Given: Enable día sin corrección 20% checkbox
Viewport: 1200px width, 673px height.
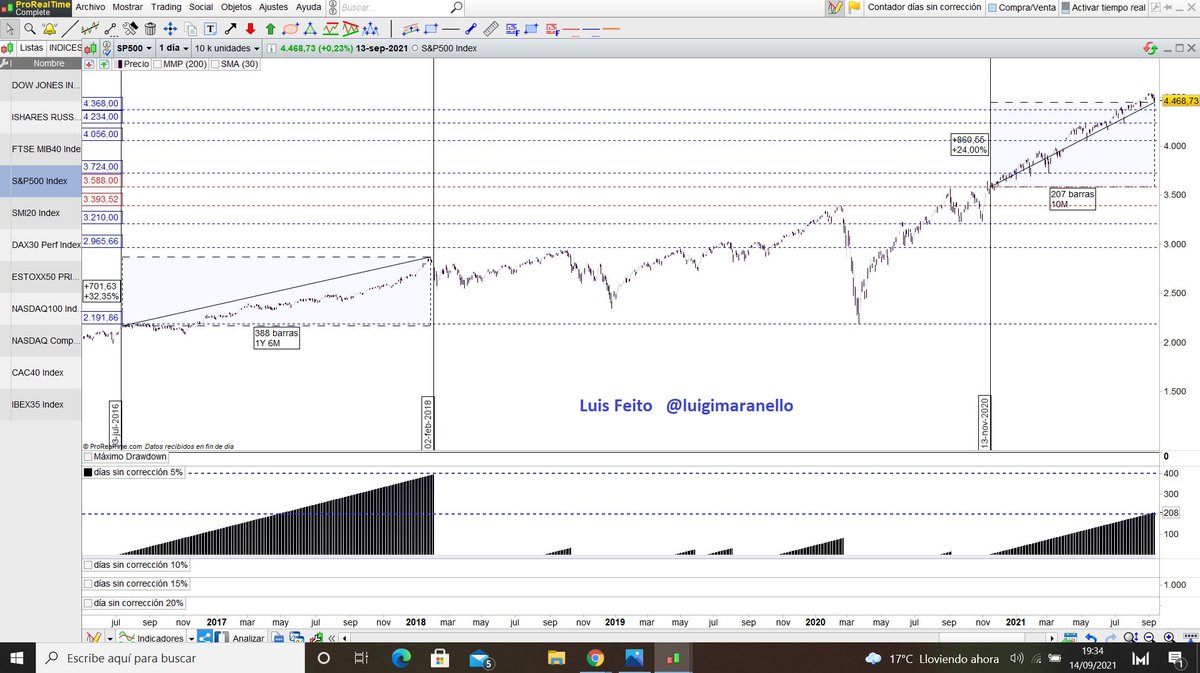Looking at the screenshot, I should coord(88,603).
